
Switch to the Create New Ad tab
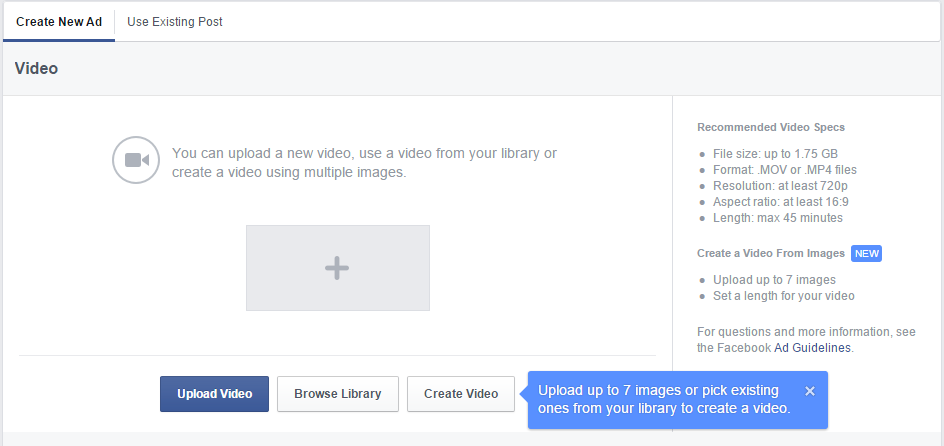coord(59,21)
